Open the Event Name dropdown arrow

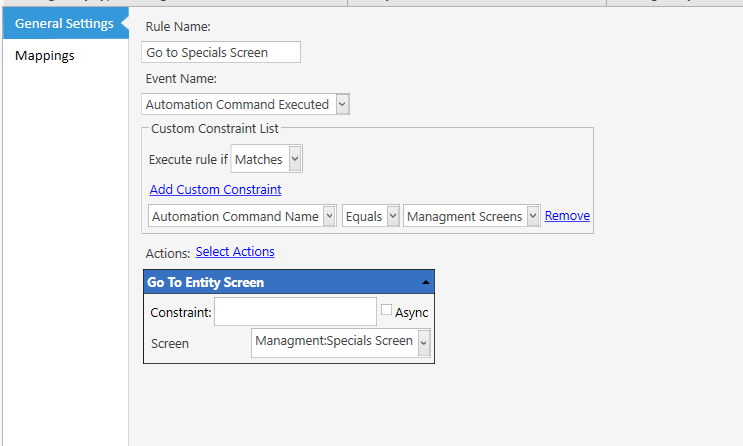(342, 104)
